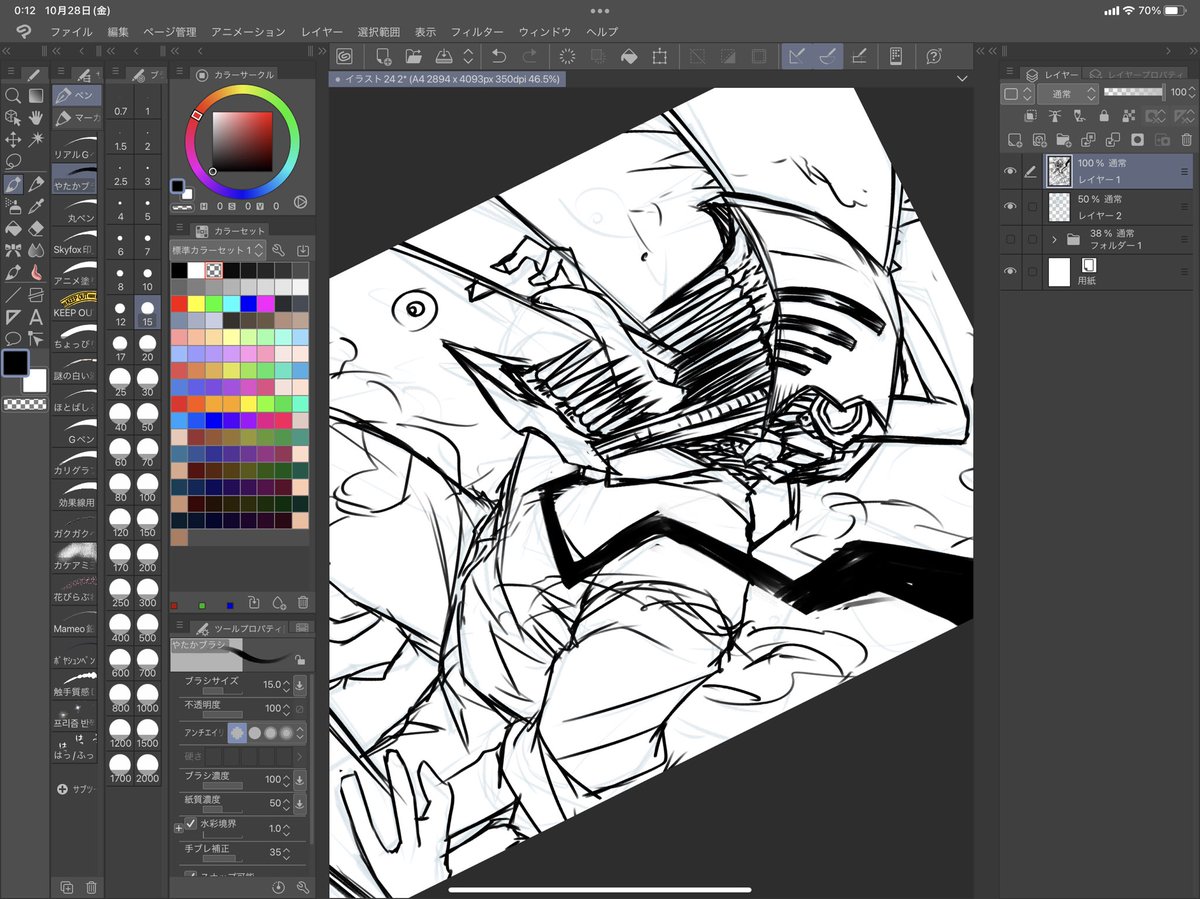Expand the 水彩境界 plus expander
Image resolution: width=1200 pixels, height=899 pixels.
(178, 828)
